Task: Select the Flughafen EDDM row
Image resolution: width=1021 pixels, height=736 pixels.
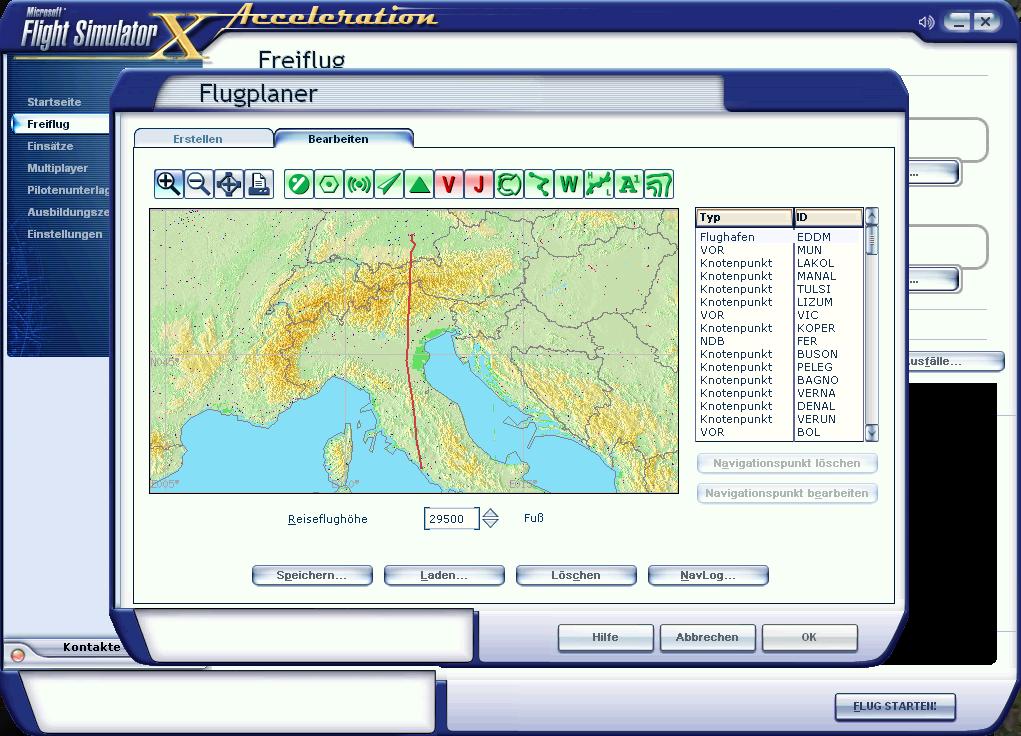Action: click(x=779, y=237)
